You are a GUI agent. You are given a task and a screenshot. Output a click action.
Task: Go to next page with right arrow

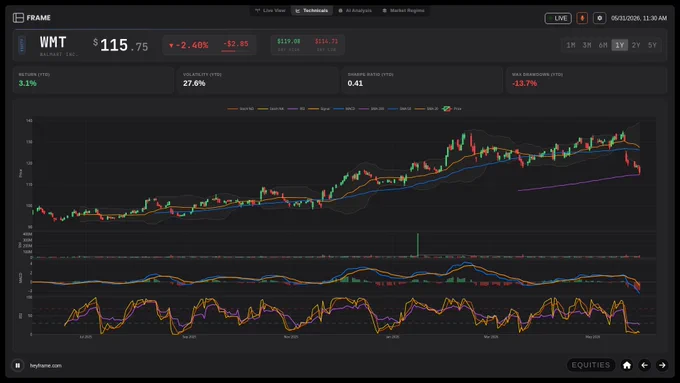(x=662, y=365)
